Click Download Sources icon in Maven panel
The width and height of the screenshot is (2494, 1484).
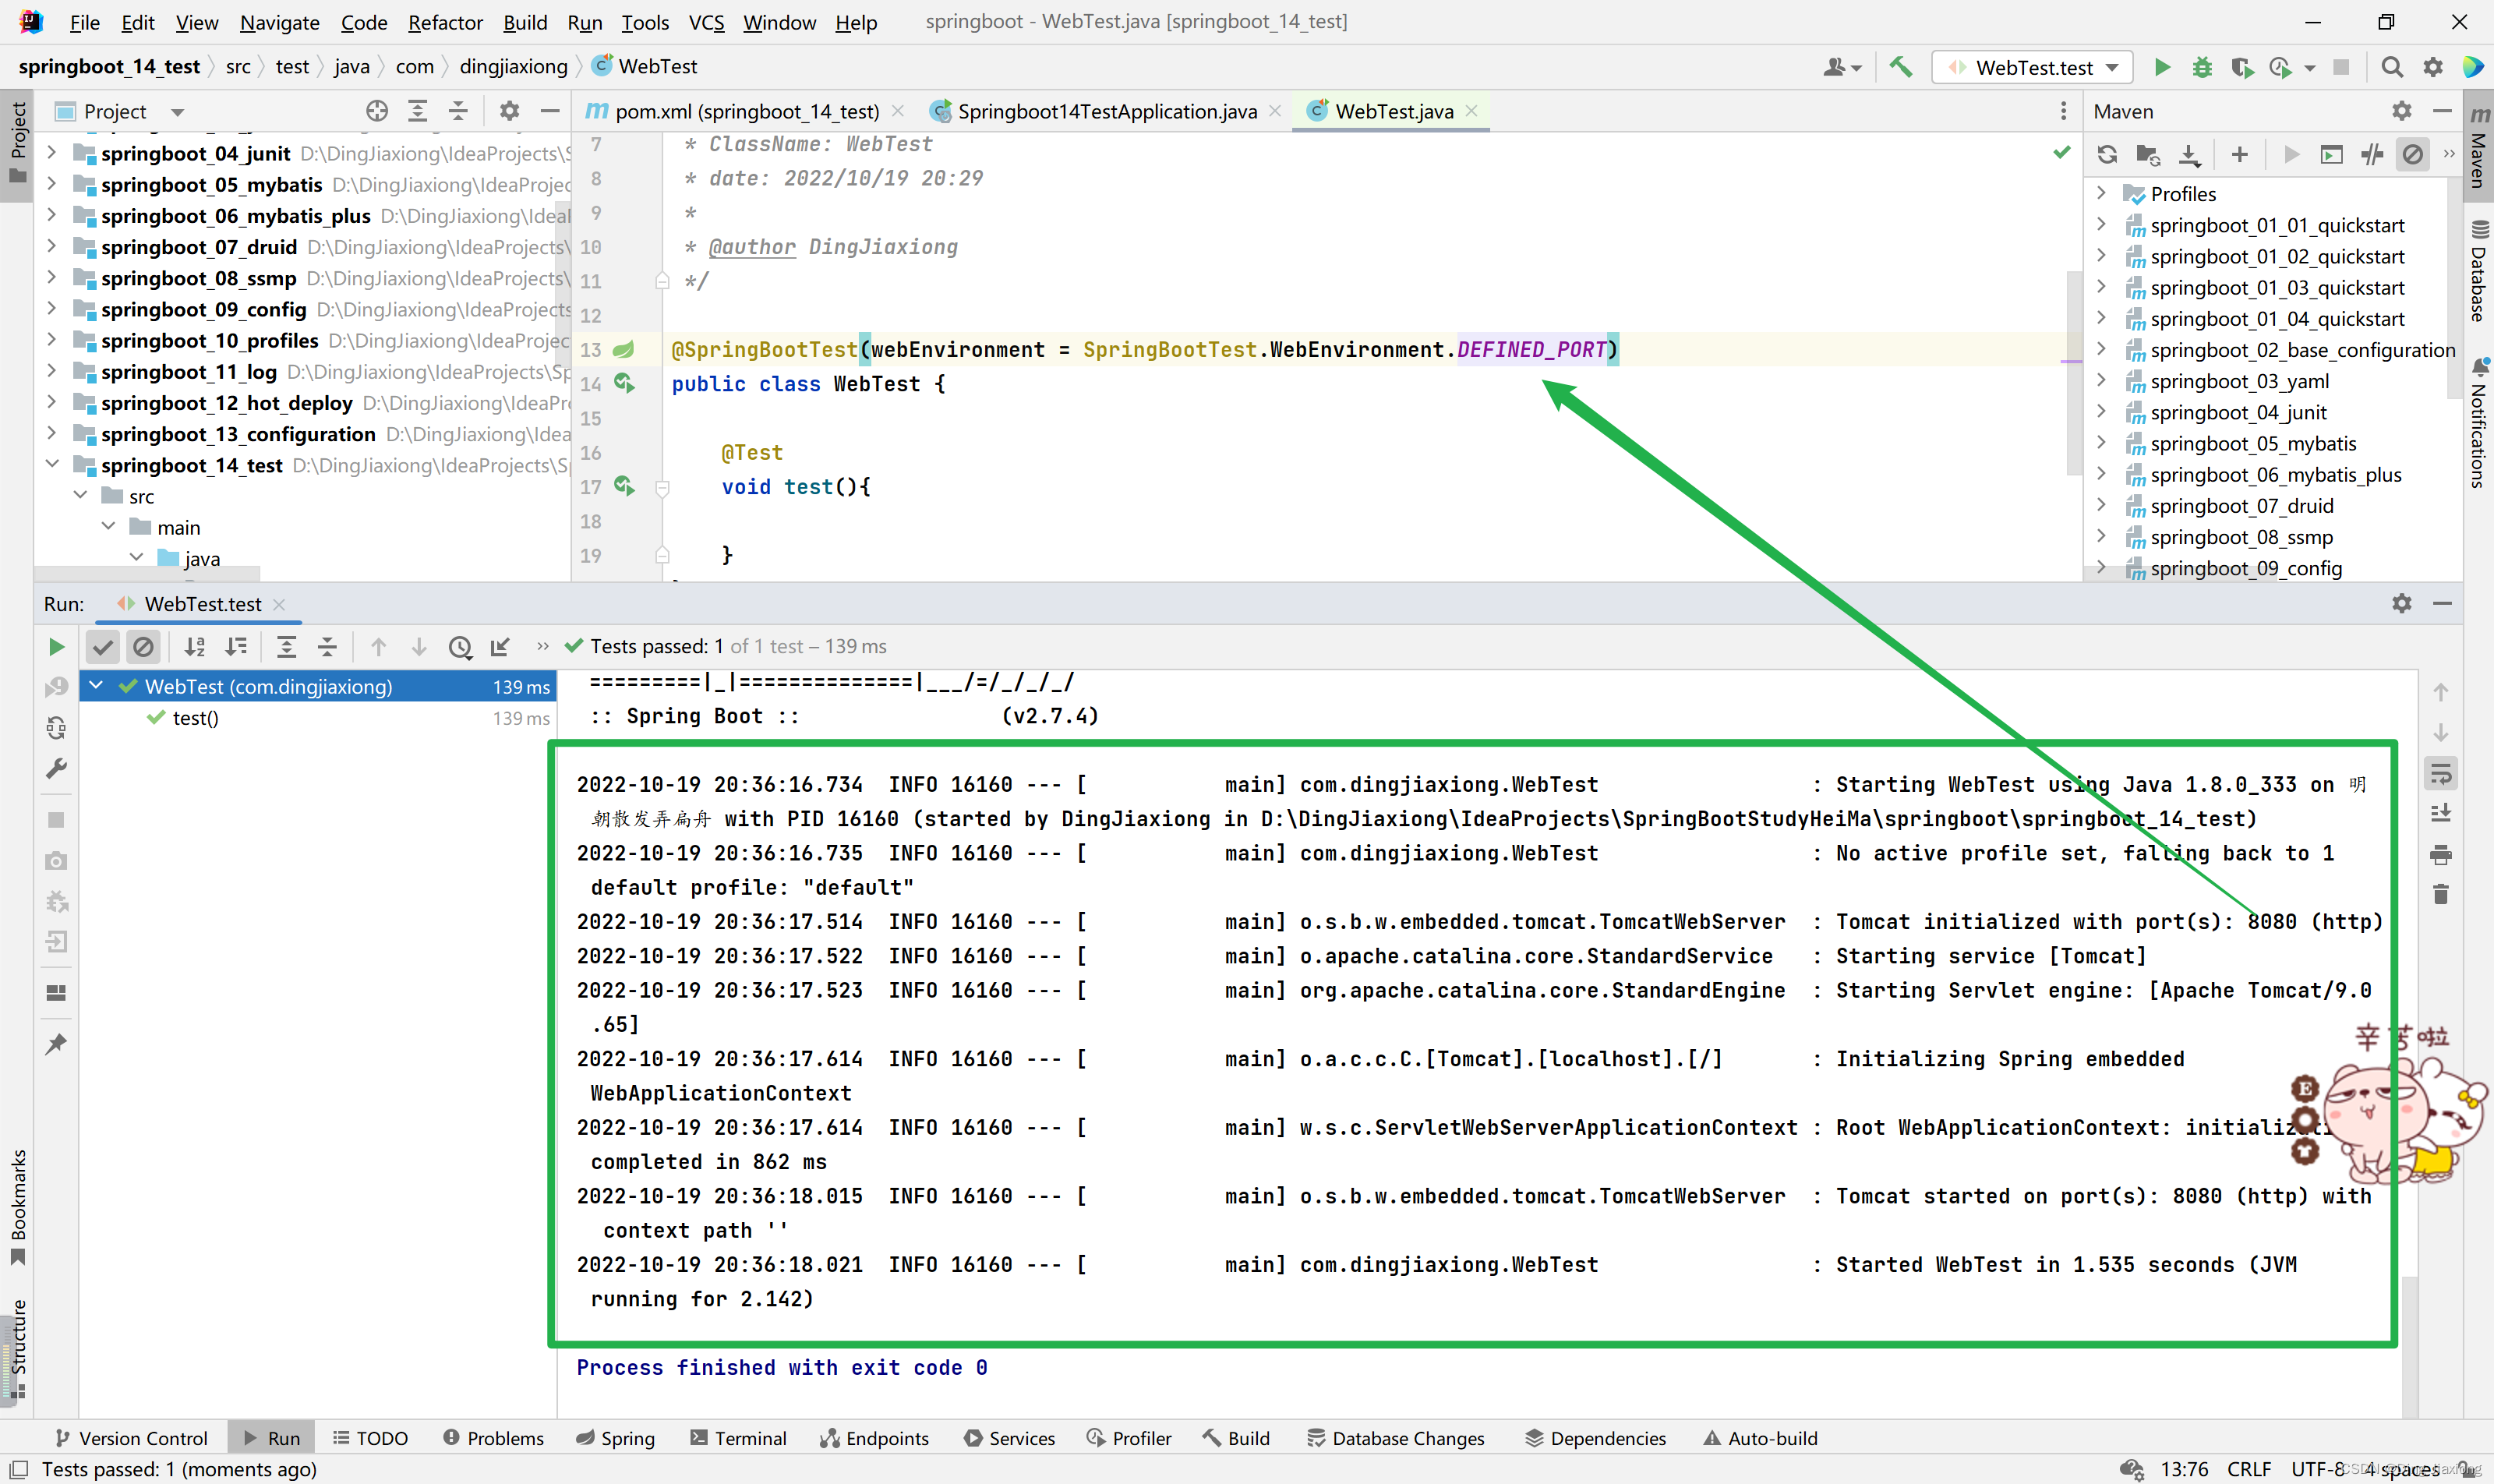coord(2189,154)
